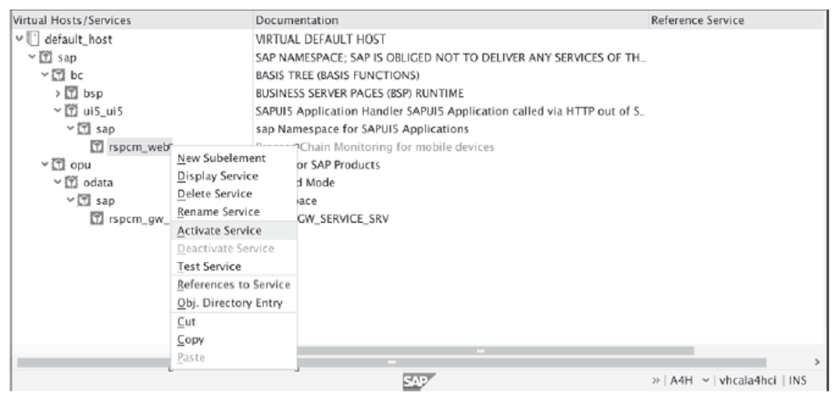This screenshot has height=400, width=840.
Task: Click the rspcm_gw service node icon
Action: coord(98,219)
